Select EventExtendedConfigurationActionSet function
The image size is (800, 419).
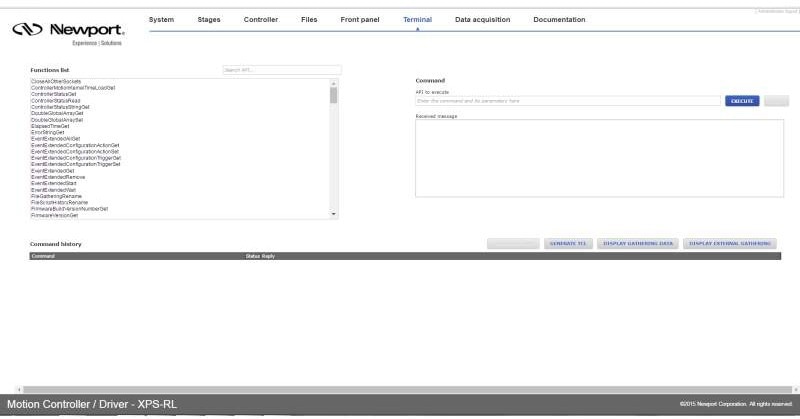coord(75,152)
